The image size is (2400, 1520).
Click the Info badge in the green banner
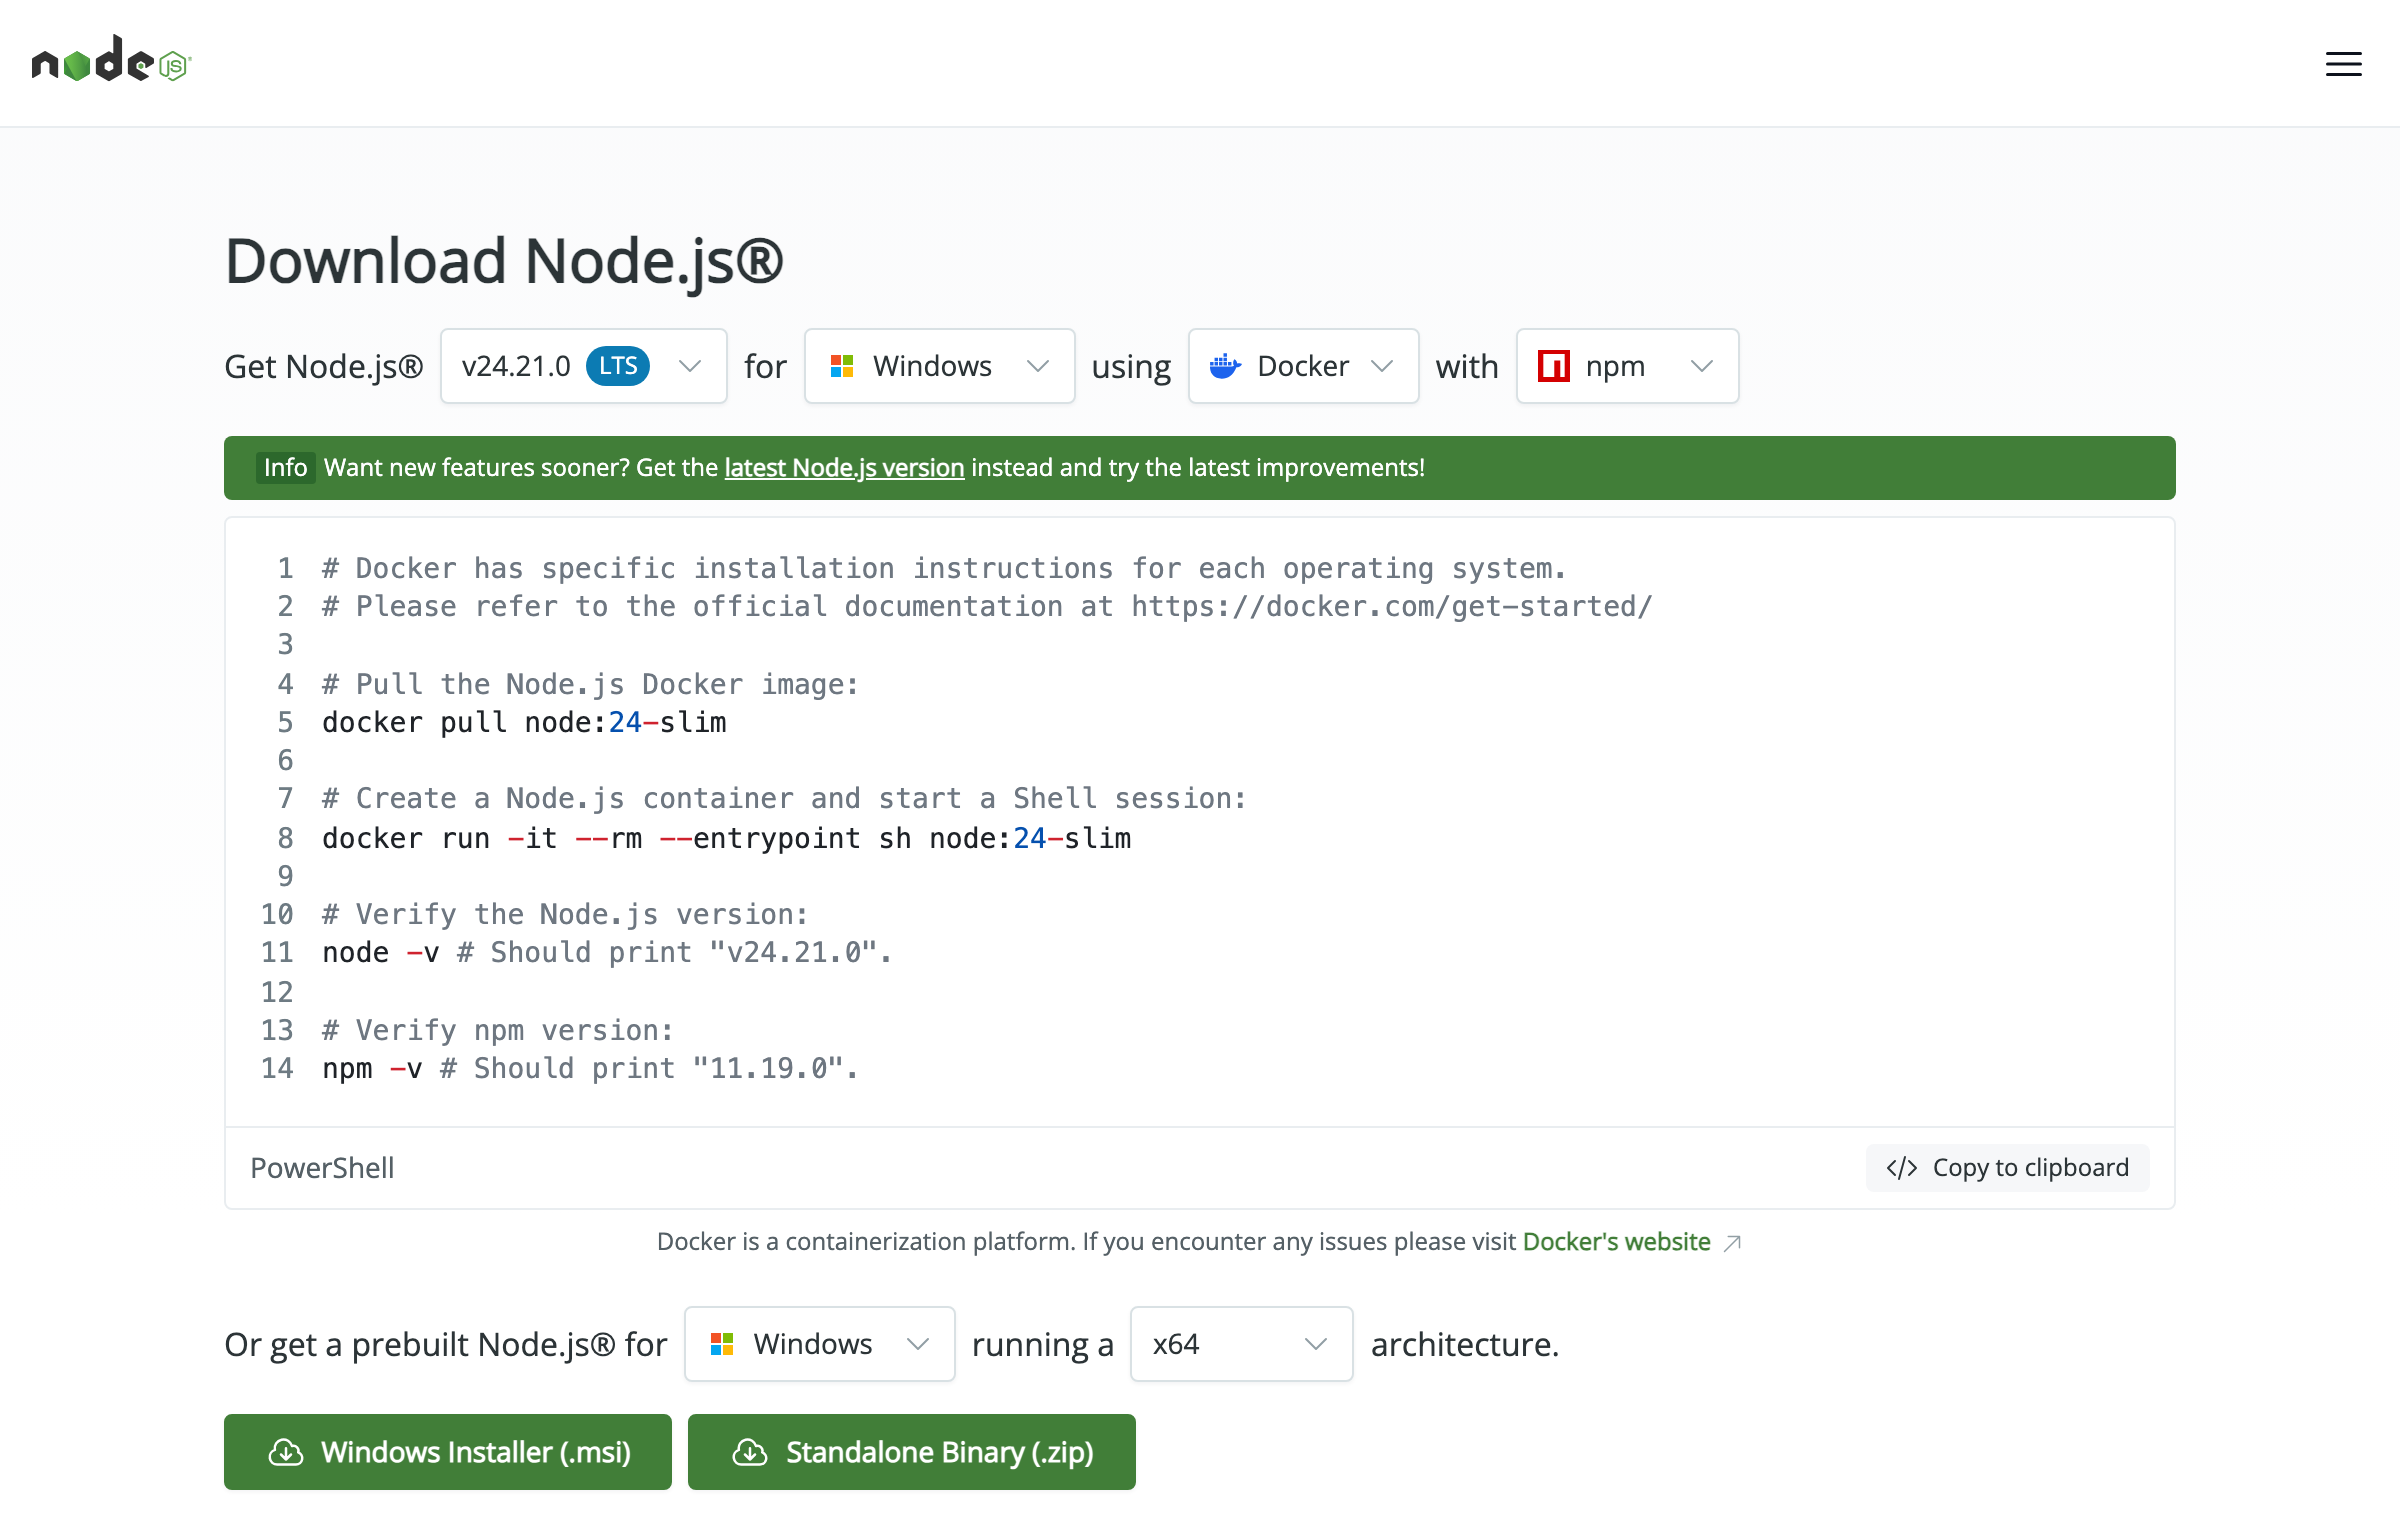(x=285, y=468)
